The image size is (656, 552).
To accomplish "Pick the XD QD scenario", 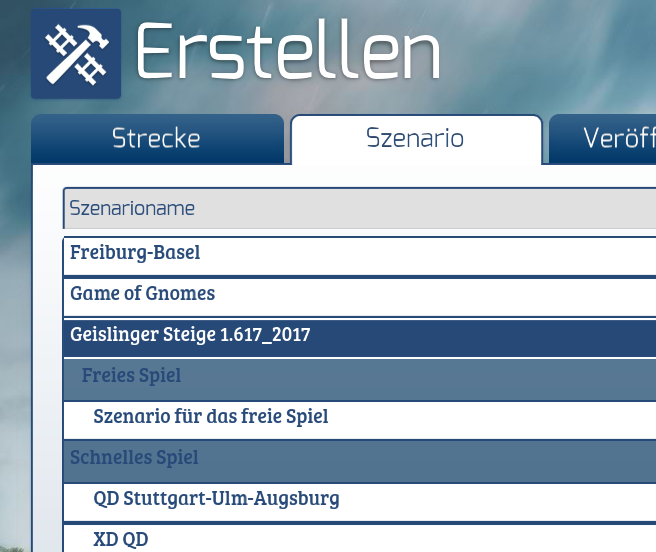I will [120, 539].
